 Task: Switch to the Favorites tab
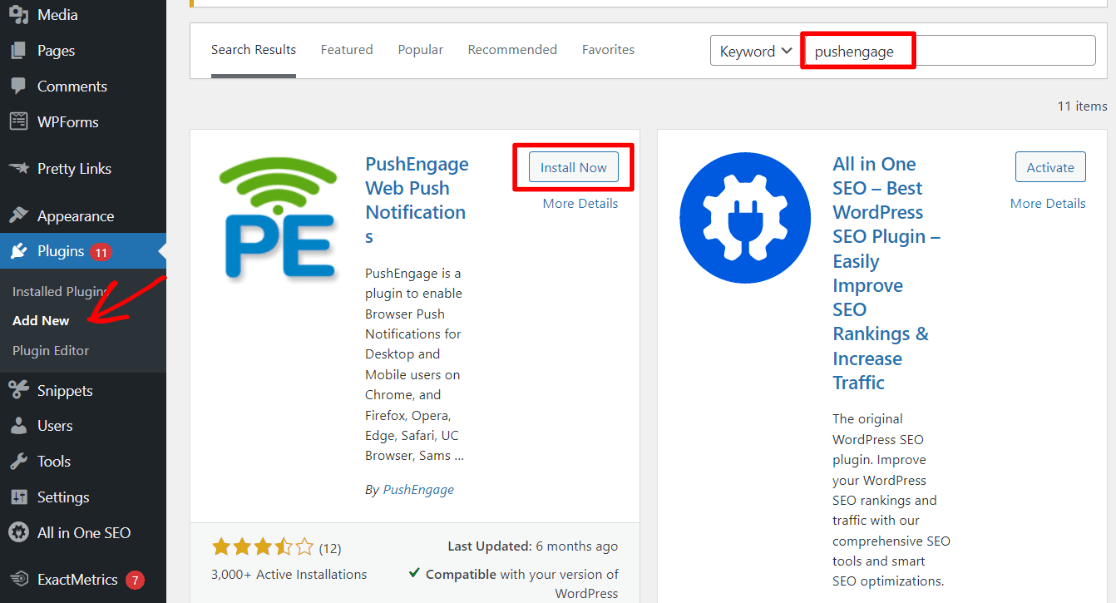(608, 50)
